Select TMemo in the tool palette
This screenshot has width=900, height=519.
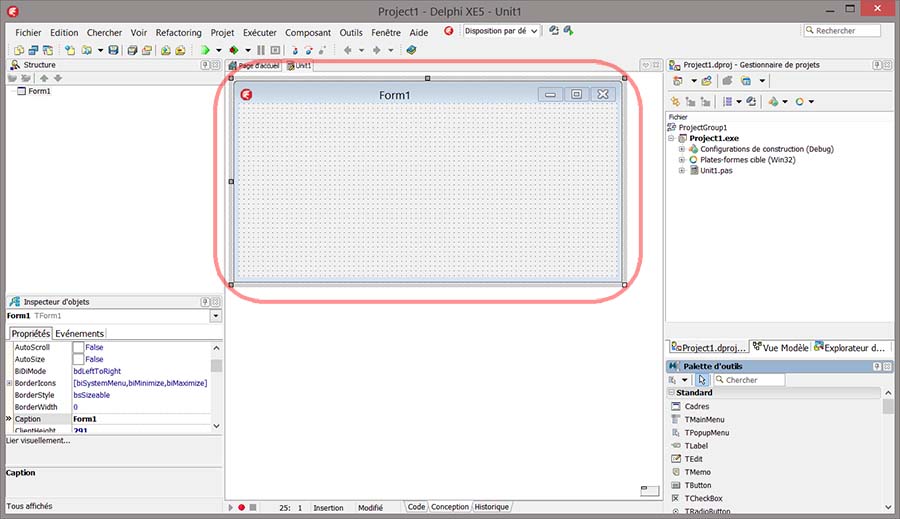tap(697, 472)
